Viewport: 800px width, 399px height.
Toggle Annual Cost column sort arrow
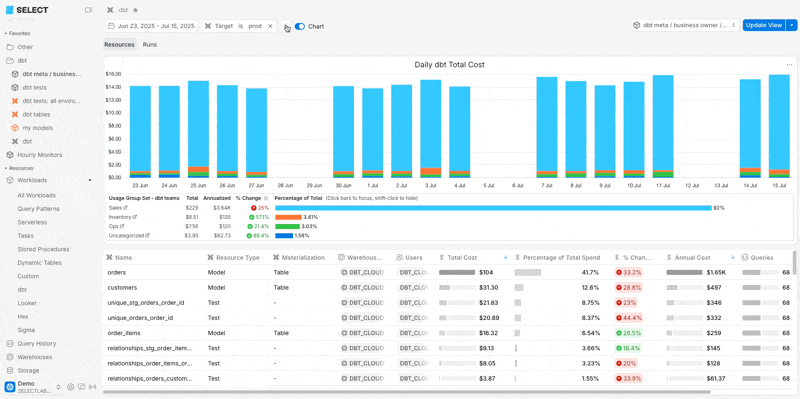point(733,258)
